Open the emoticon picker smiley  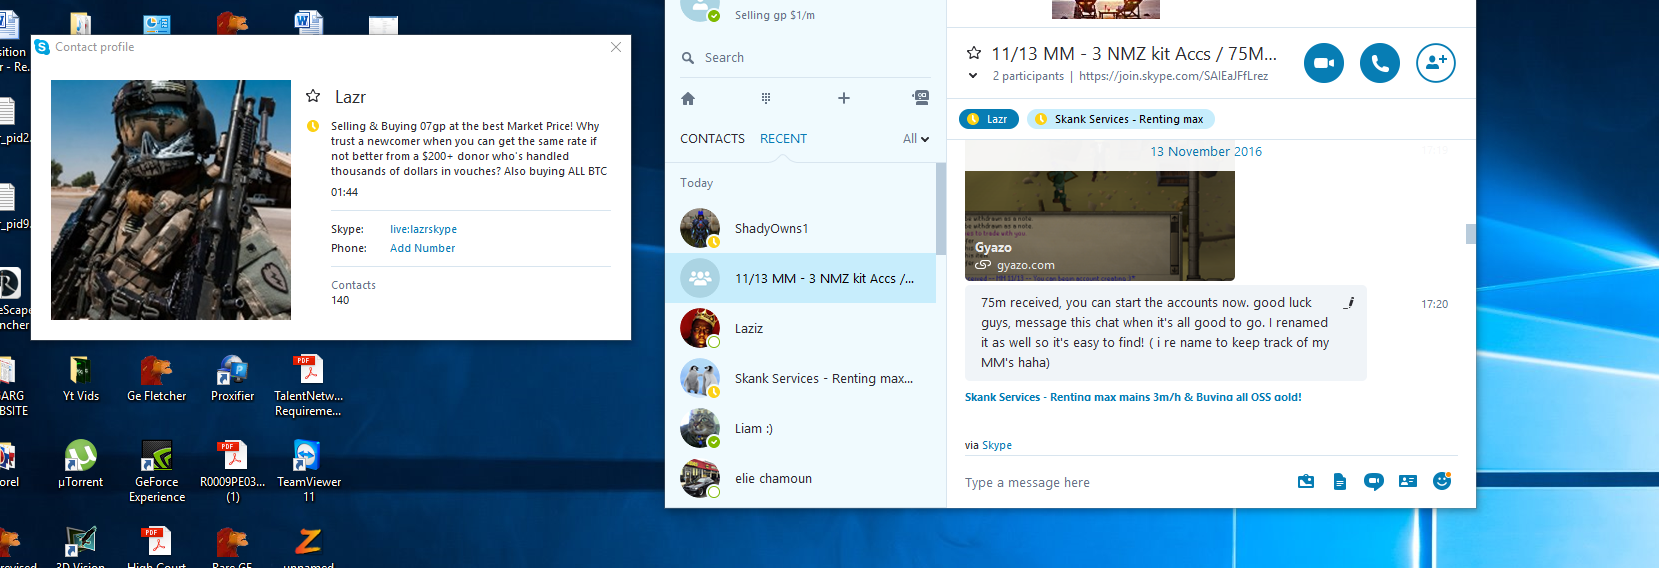pyautogui.click(x=1442, y=481)
